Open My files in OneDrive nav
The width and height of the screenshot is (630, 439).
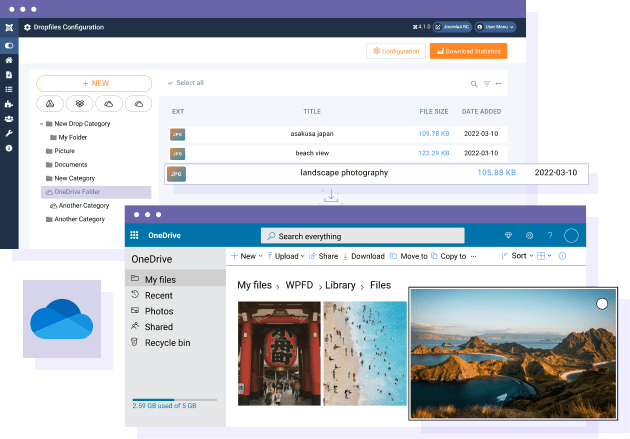point(175,279)
